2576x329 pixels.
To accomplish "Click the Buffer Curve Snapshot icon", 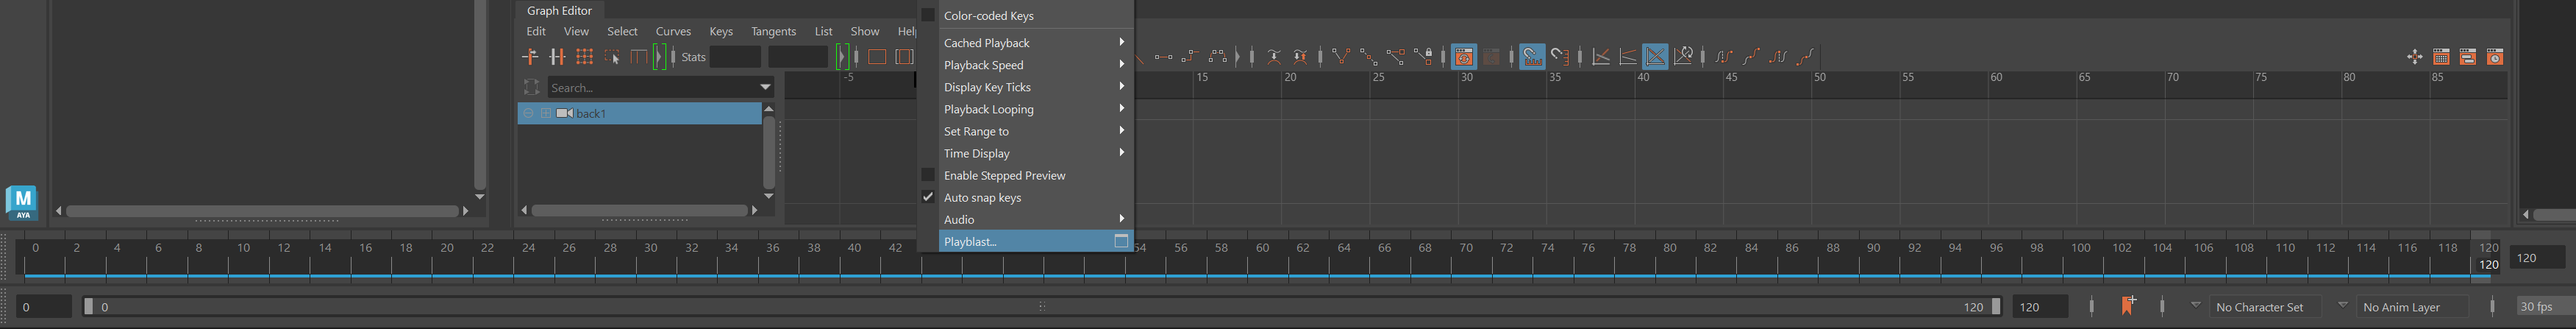I will tap(1274, 57).
